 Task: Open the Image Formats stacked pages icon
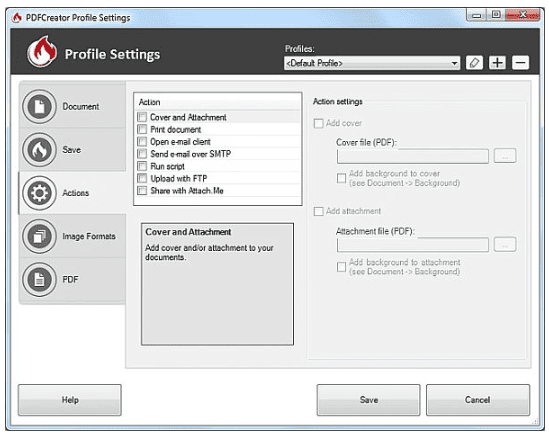click(x=39, y=236)
